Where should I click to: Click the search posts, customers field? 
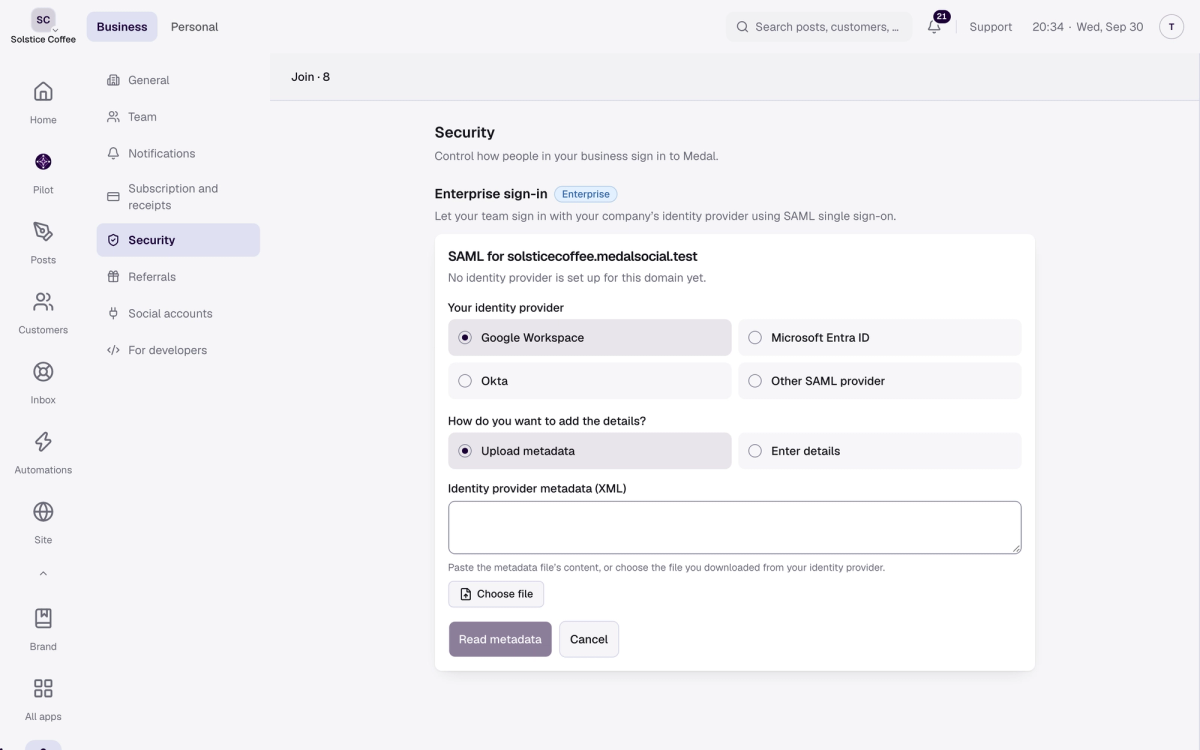point(819,27)
